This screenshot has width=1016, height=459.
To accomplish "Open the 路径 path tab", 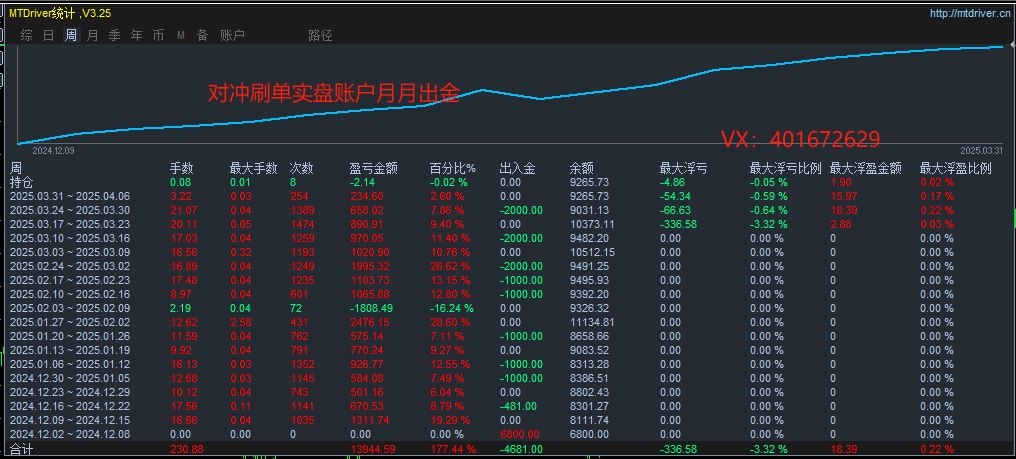I will pyautogui.click(x=320, y=36).
